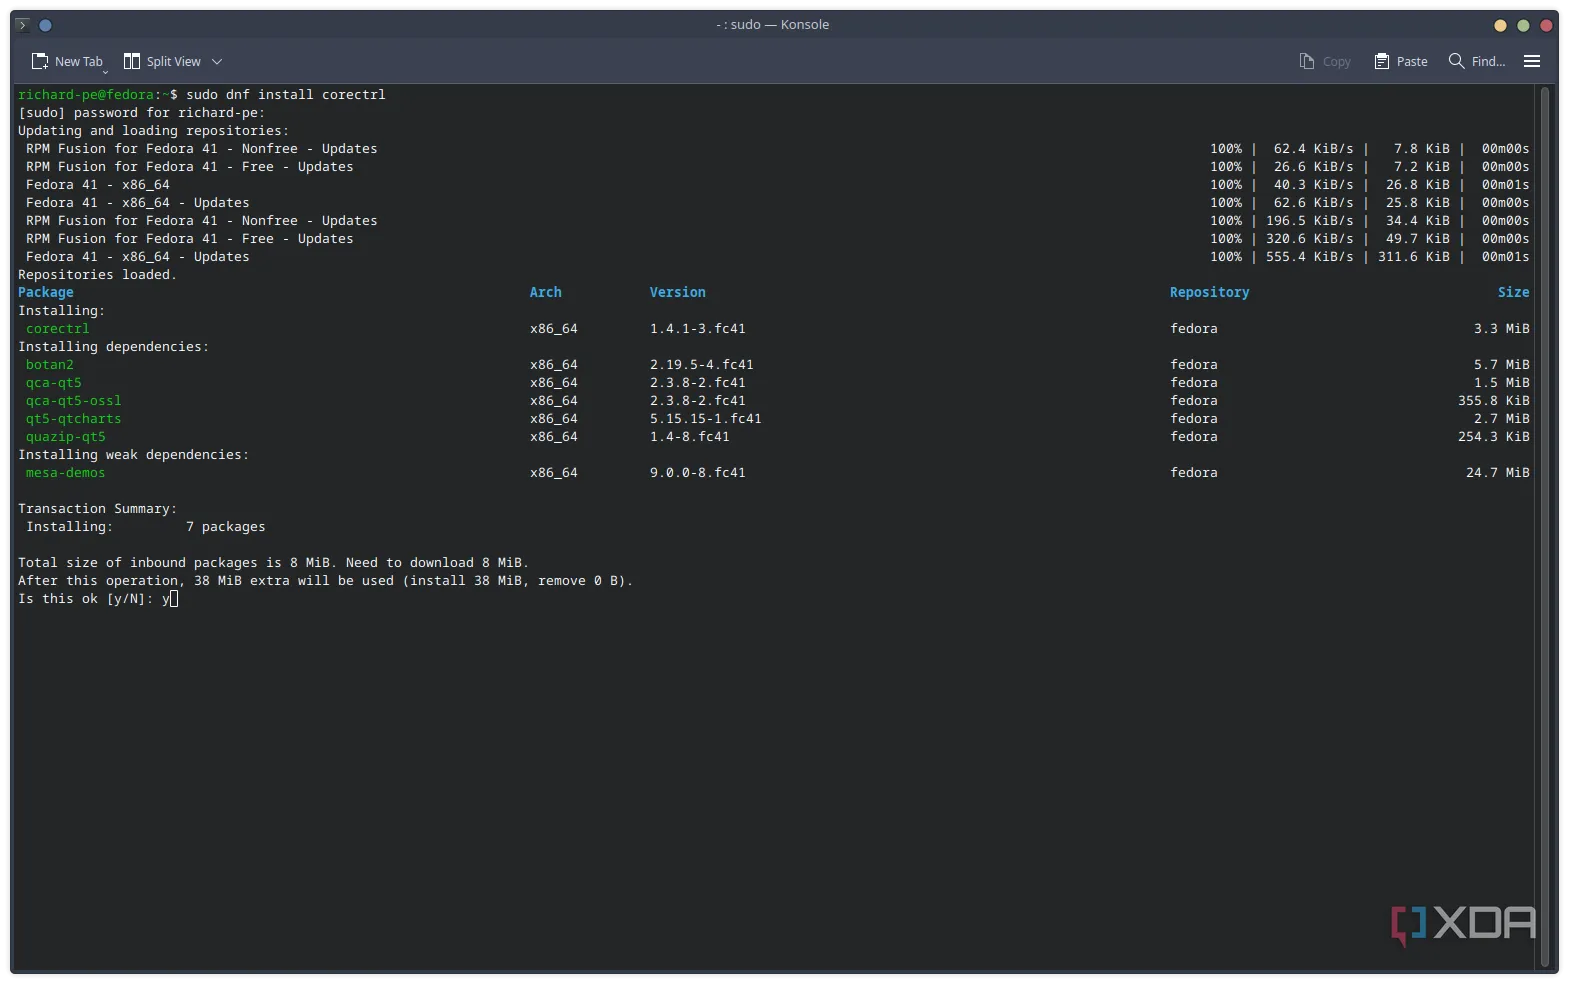
Task: Expand the Split View dropdown arrow
Action: 217,62
